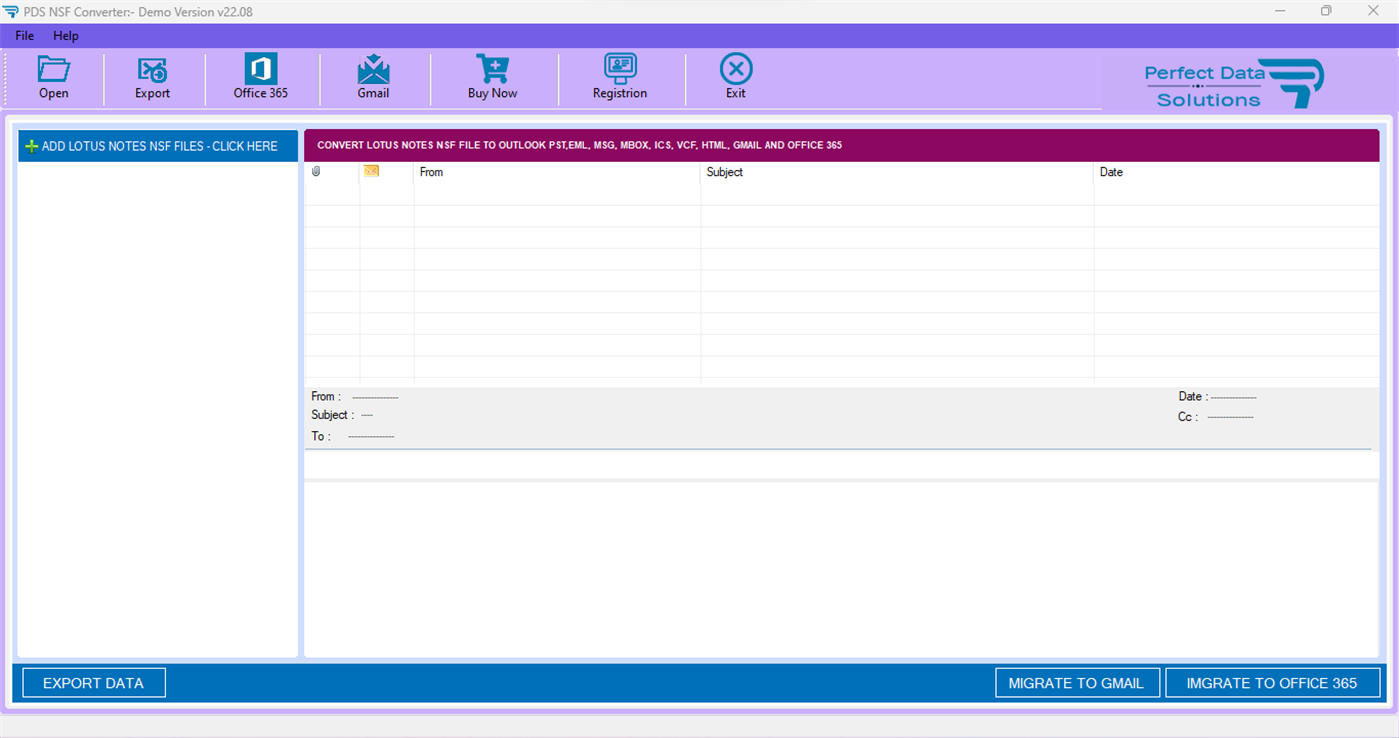Open the File menu
1399x738 pixels.
[23, 35]
